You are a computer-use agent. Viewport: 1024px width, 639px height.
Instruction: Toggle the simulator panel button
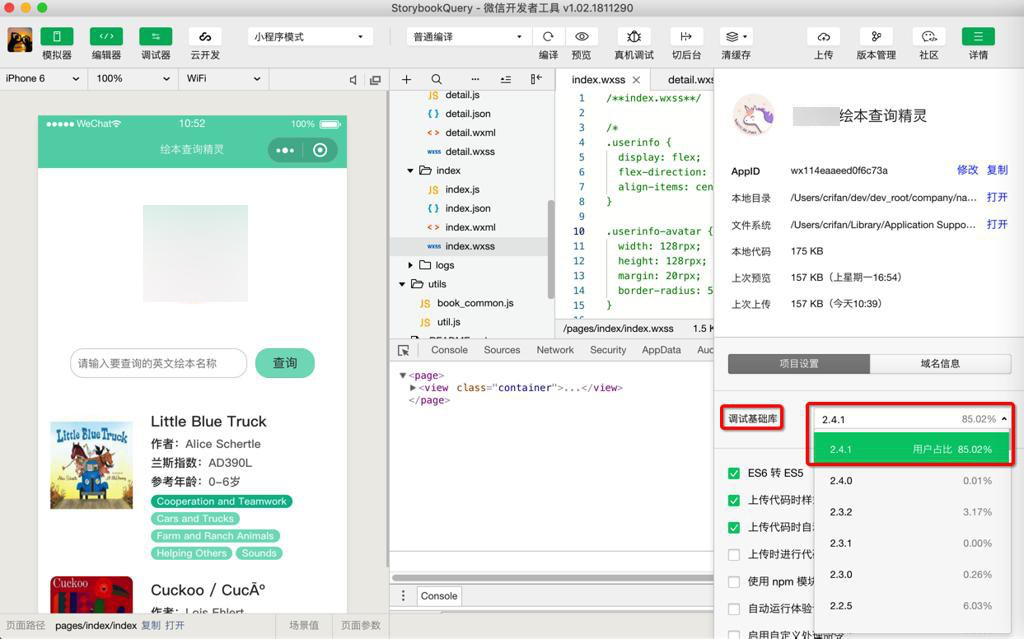pos(56,37)
